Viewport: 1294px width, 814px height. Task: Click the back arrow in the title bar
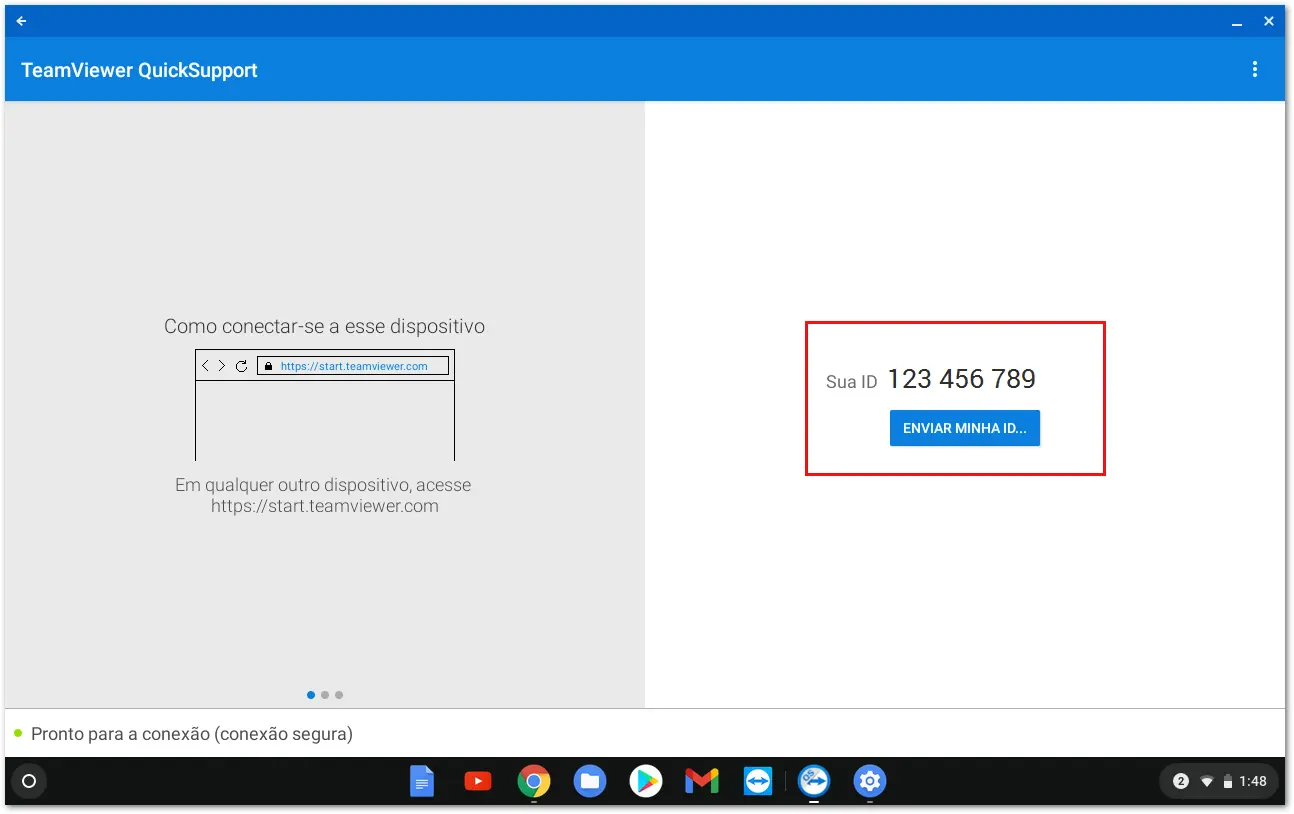[x=22, y=21]
